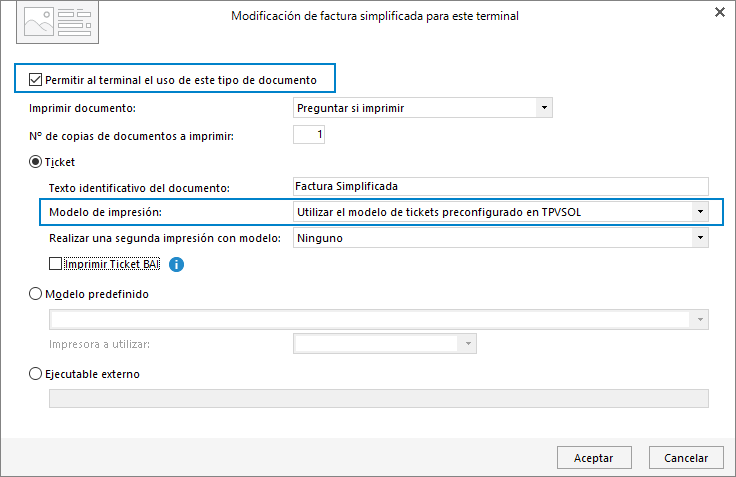
Task: Expand the Modelo predefinido combo box arrow
Action: 699,320
